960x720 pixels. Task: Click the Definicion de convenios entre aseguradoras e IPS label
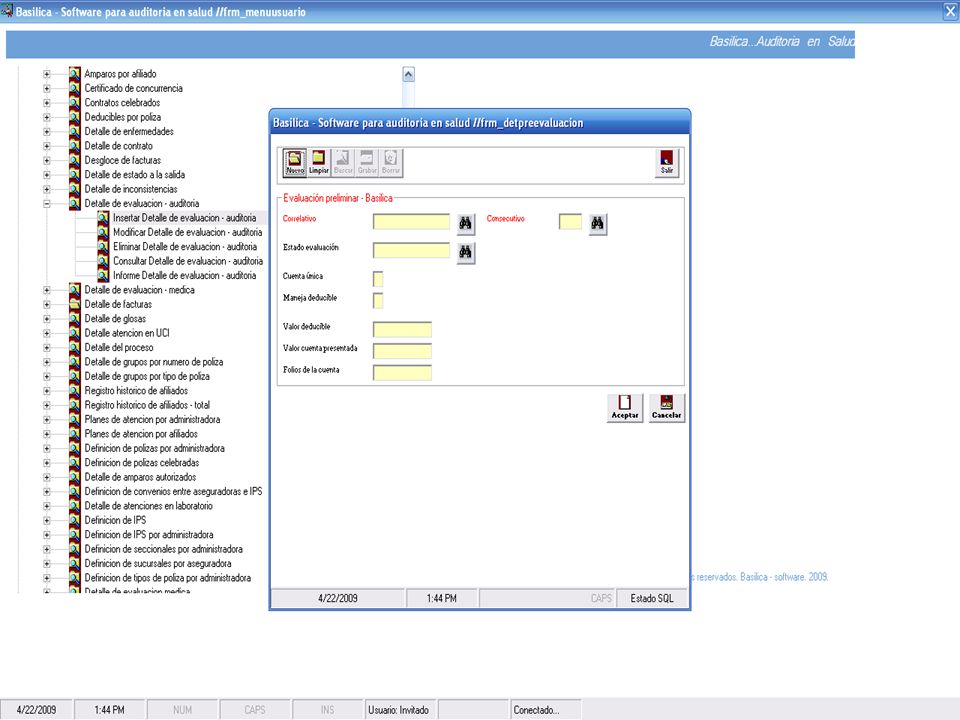pyautogui.click(x=173, y=492)
